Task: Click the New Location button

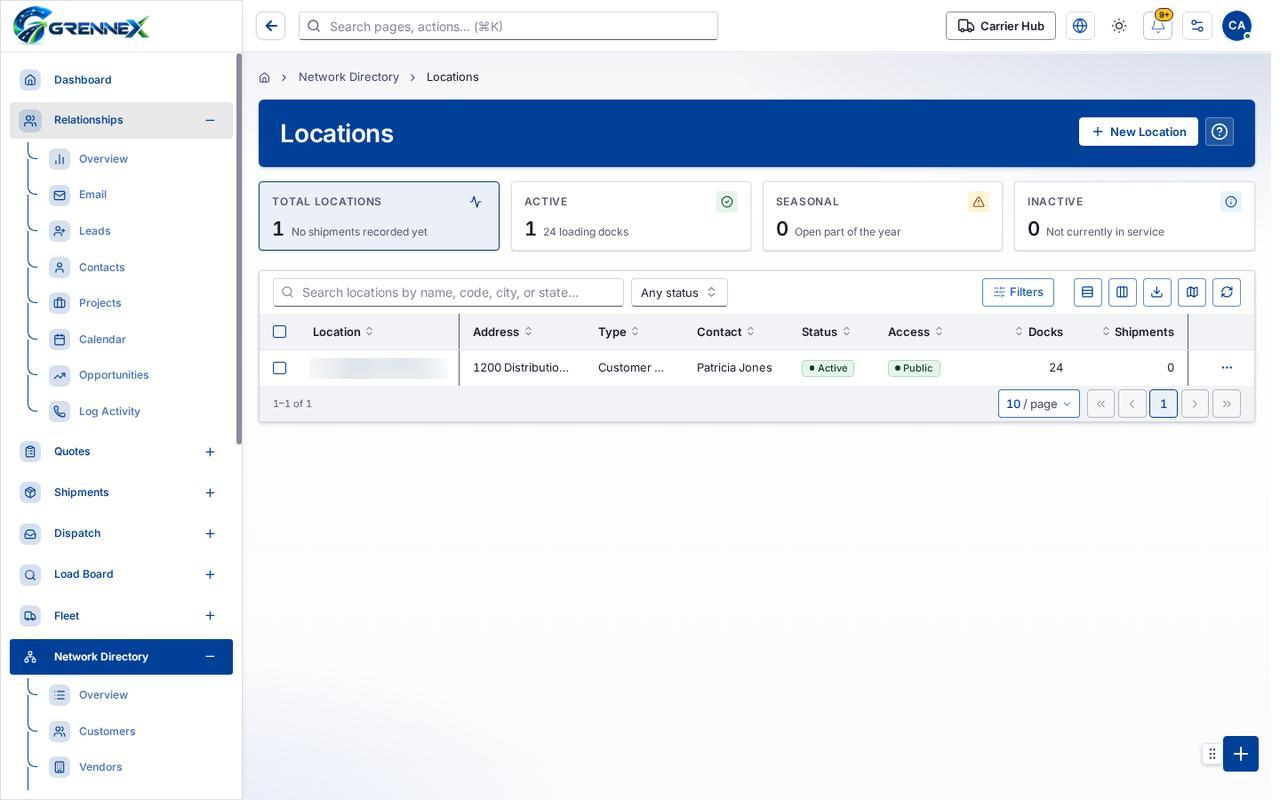Action: (1138, 132)
